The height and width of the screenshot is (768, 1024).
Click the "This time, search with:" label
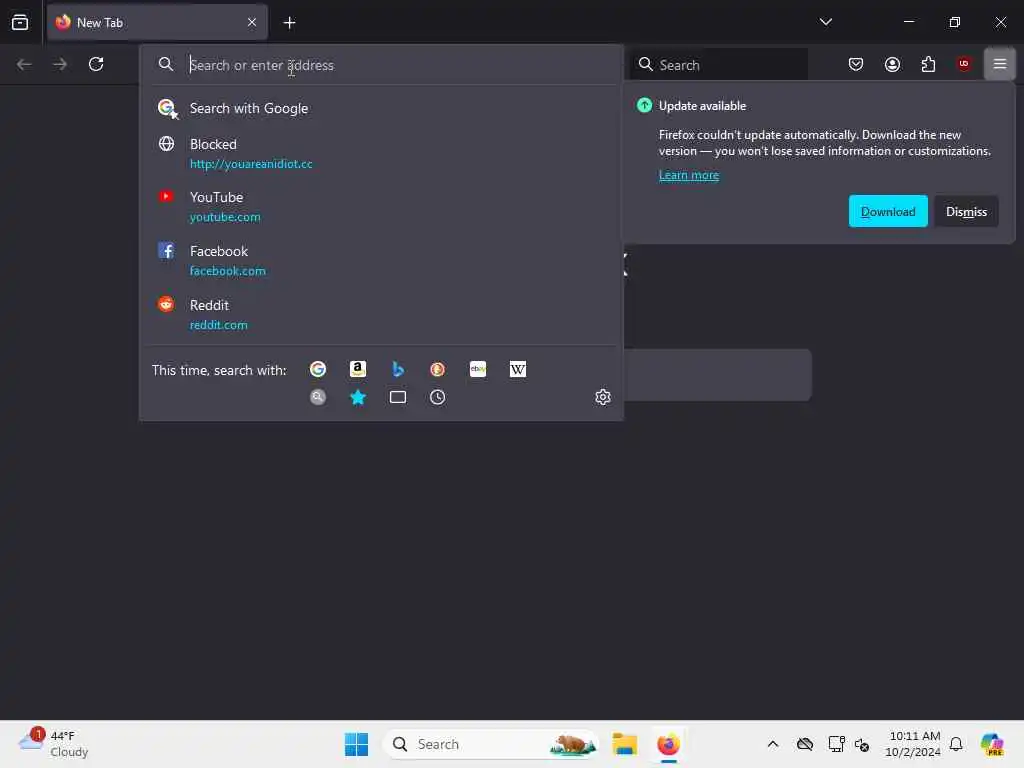pos(219,370)
